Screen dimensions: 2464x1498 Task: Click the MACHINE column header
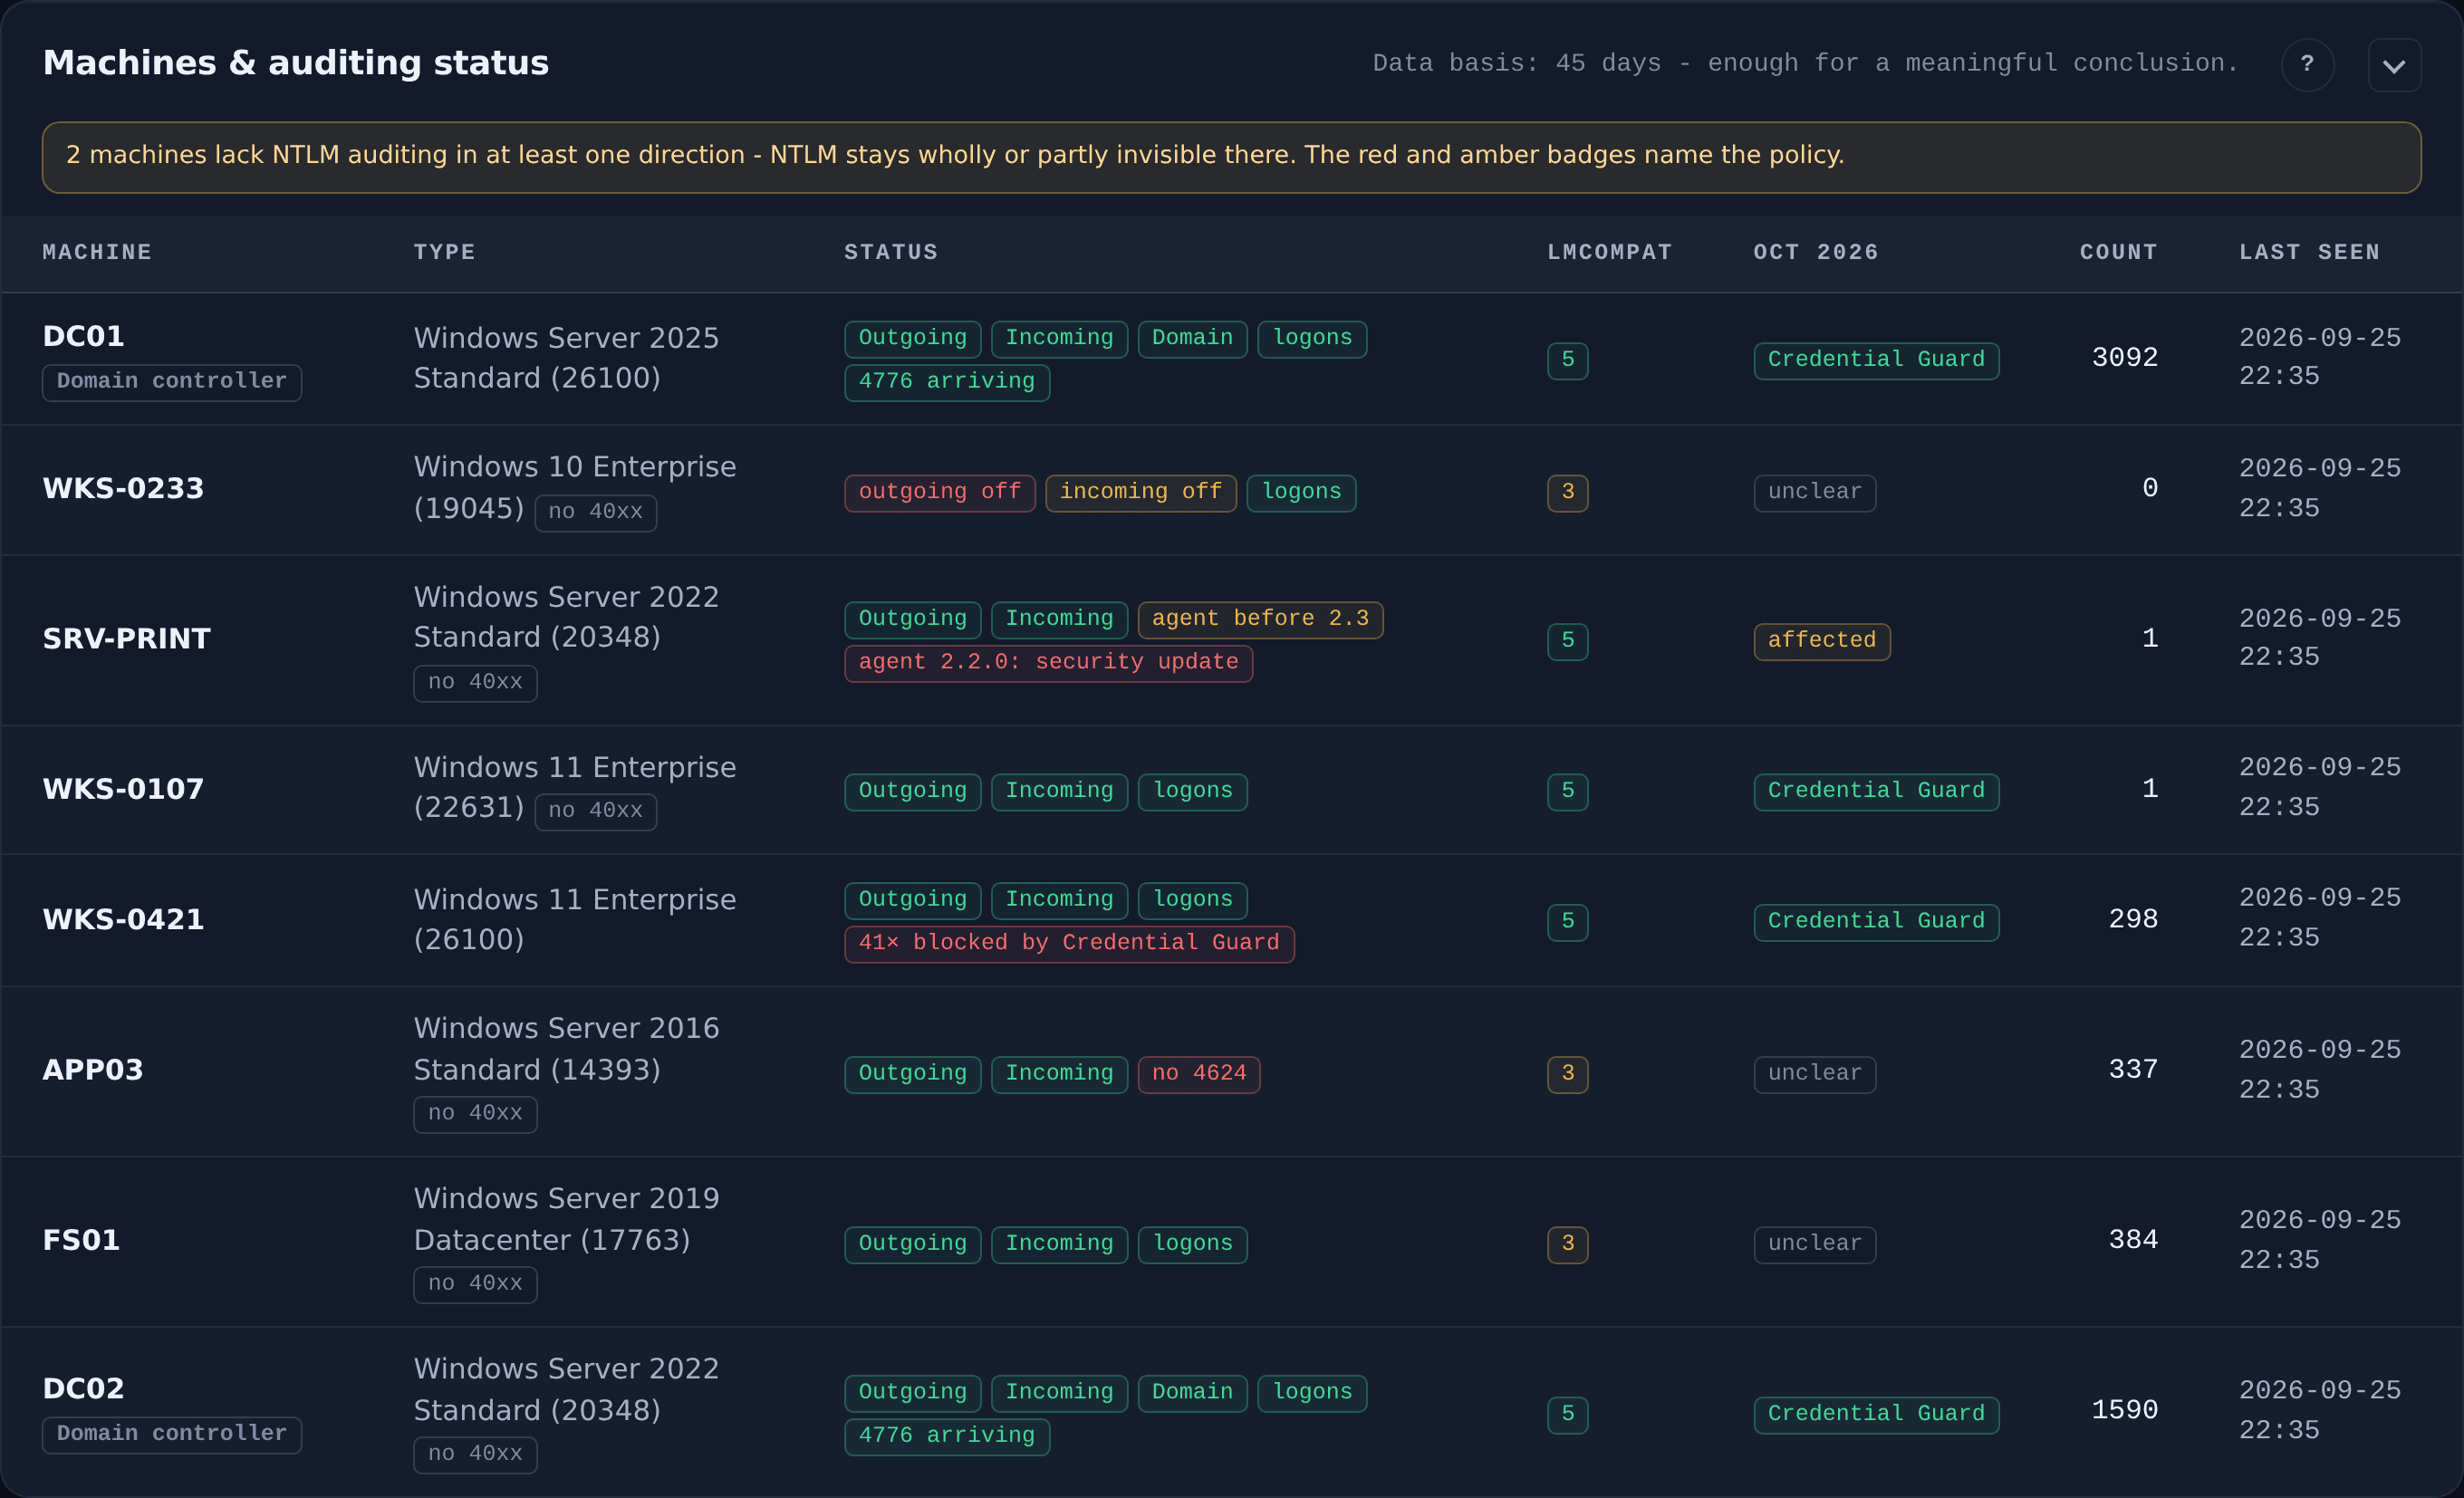pyautogui.click(x=97, y=252)
